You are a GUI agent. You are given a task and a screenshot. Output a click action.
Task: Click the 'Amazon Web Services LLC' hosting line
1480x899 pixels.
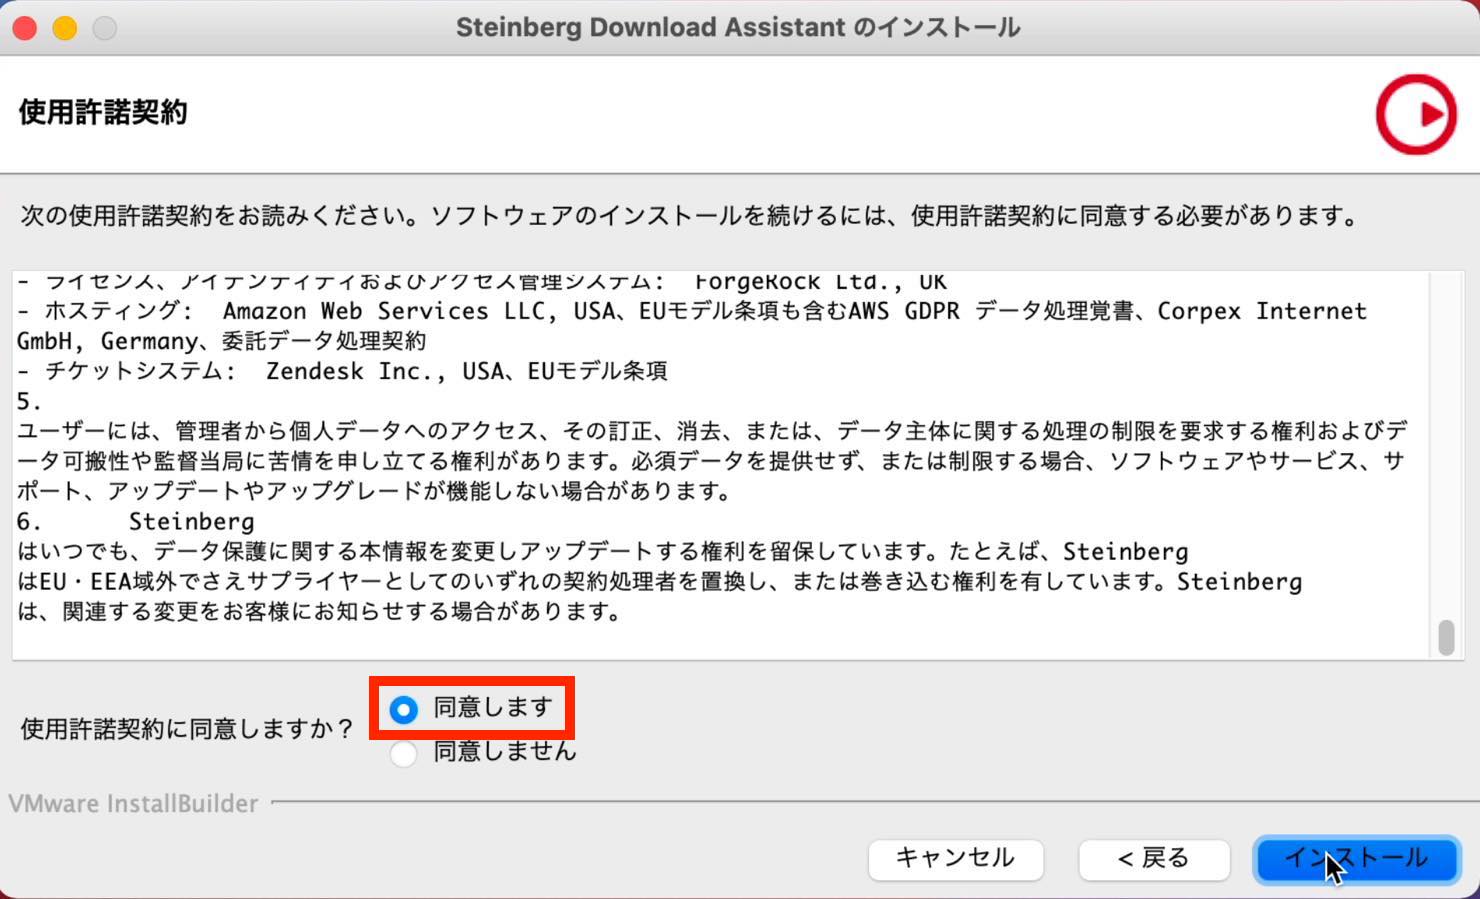pyautogui.click(x=691, y=311)
